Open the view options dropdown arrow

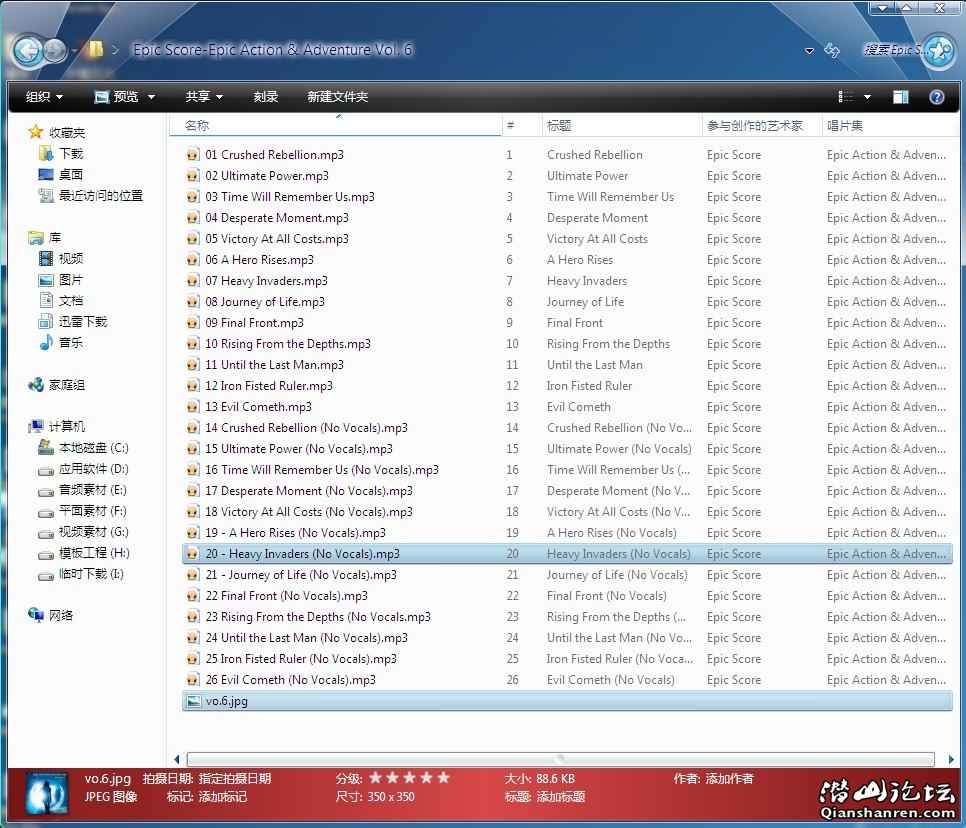tap(867, 97)
